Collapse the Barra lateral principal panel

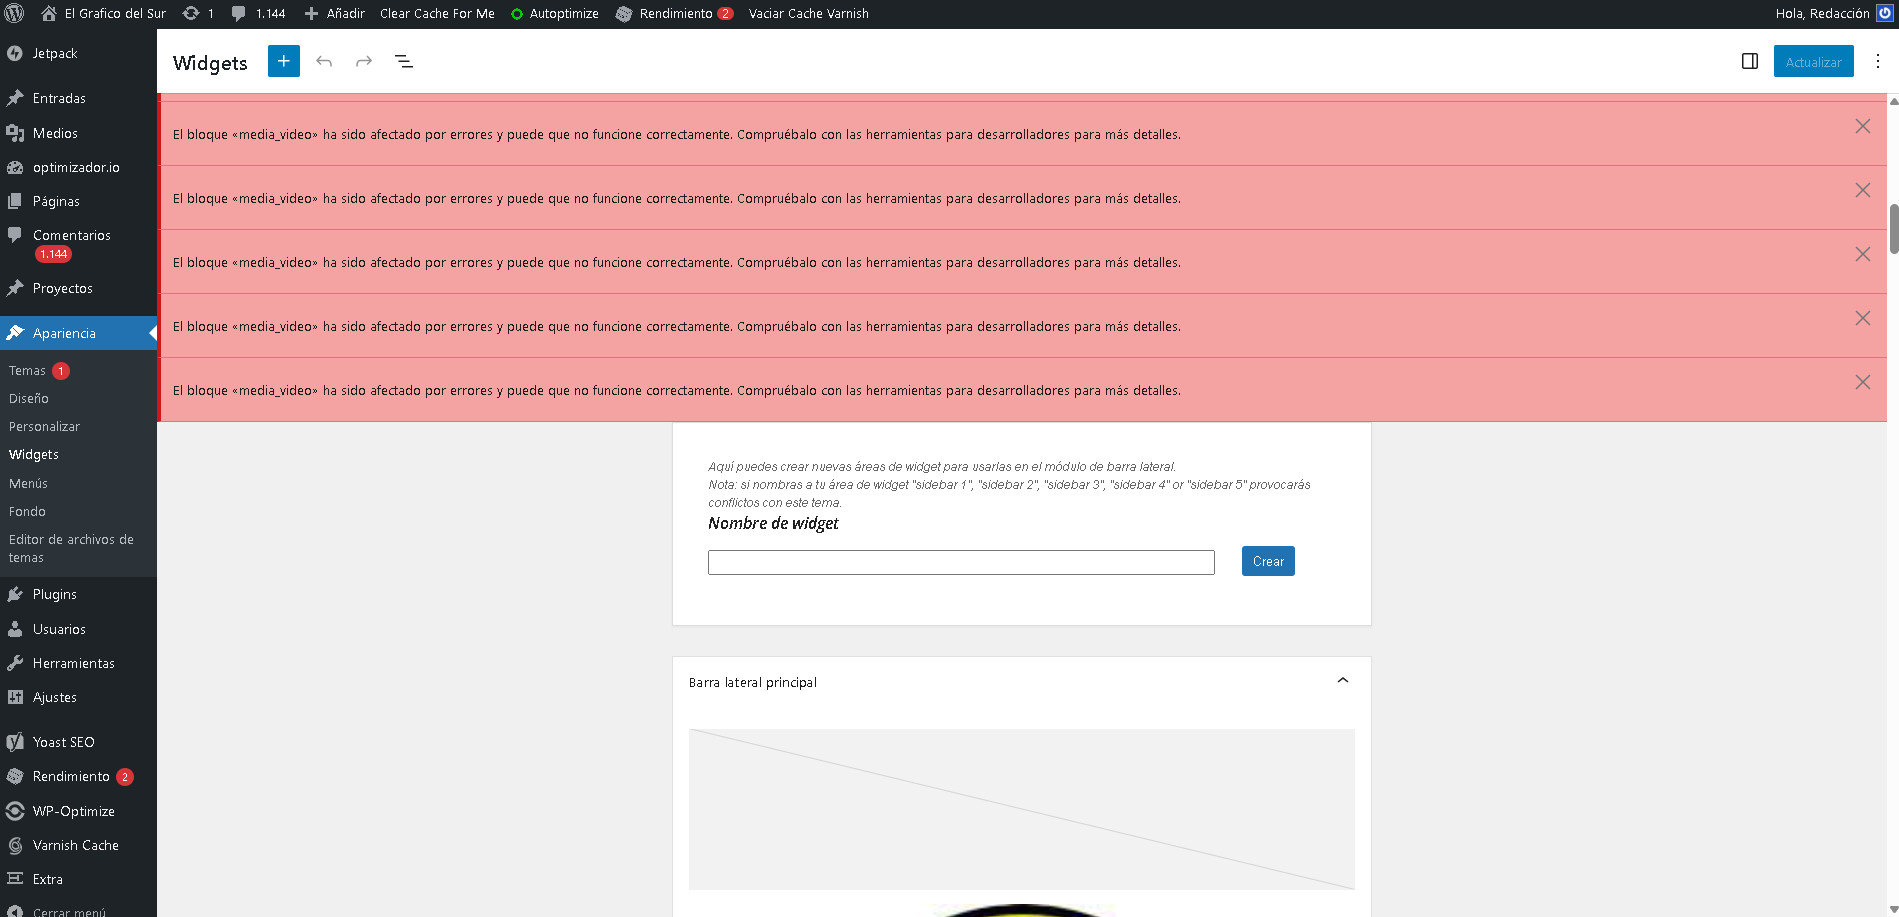pyautogui.click(x=1342, y=681)
